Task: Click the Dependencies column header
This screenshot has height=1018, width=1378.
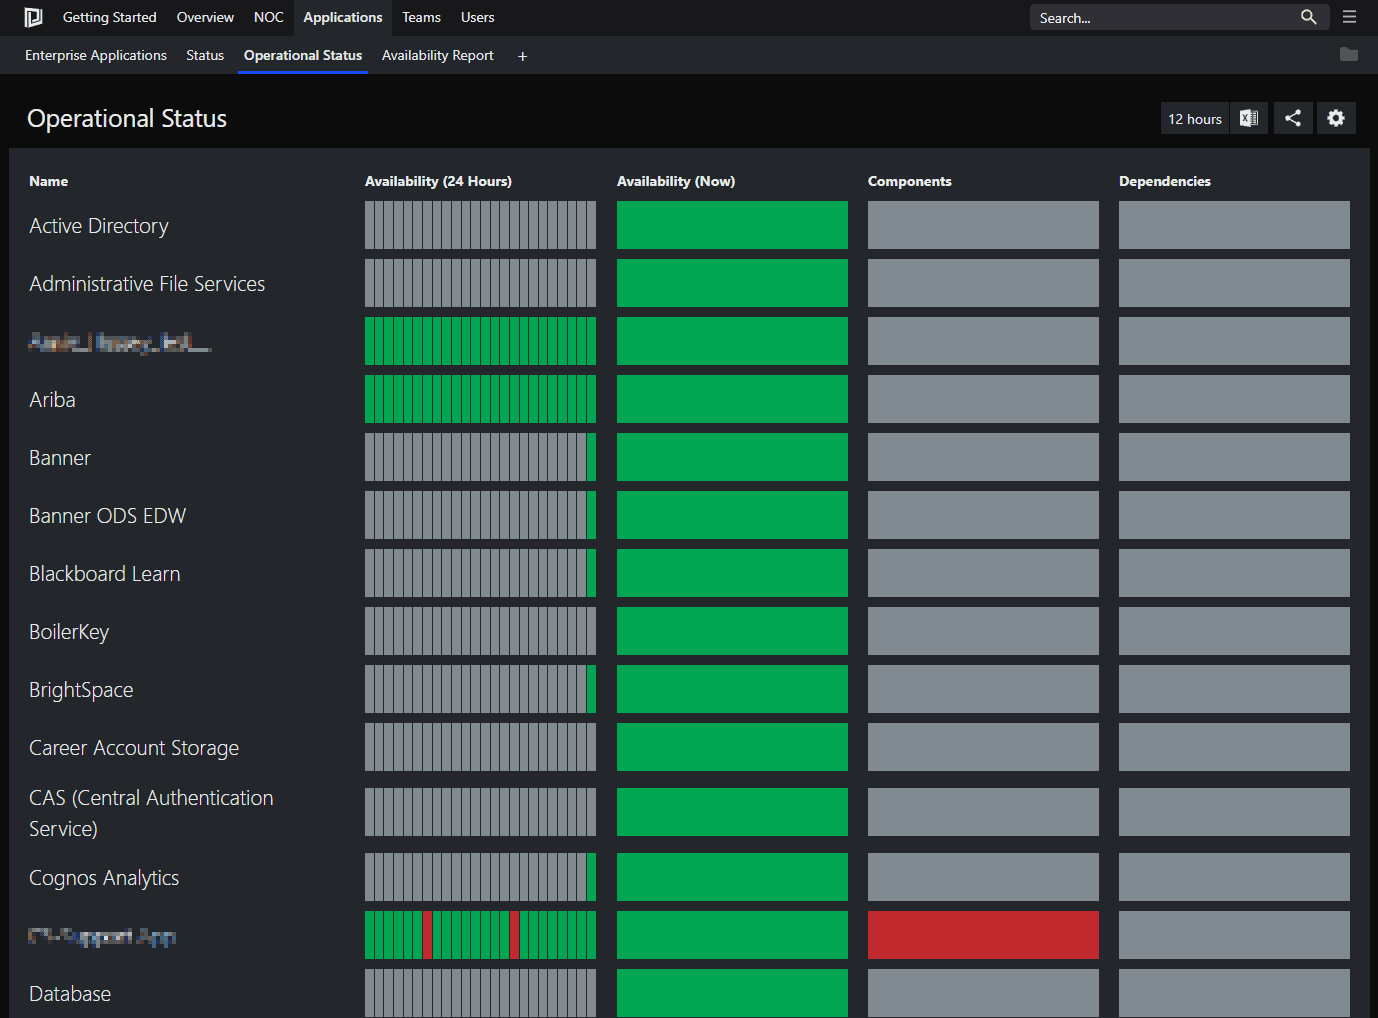Action: tap(1165, 181)
